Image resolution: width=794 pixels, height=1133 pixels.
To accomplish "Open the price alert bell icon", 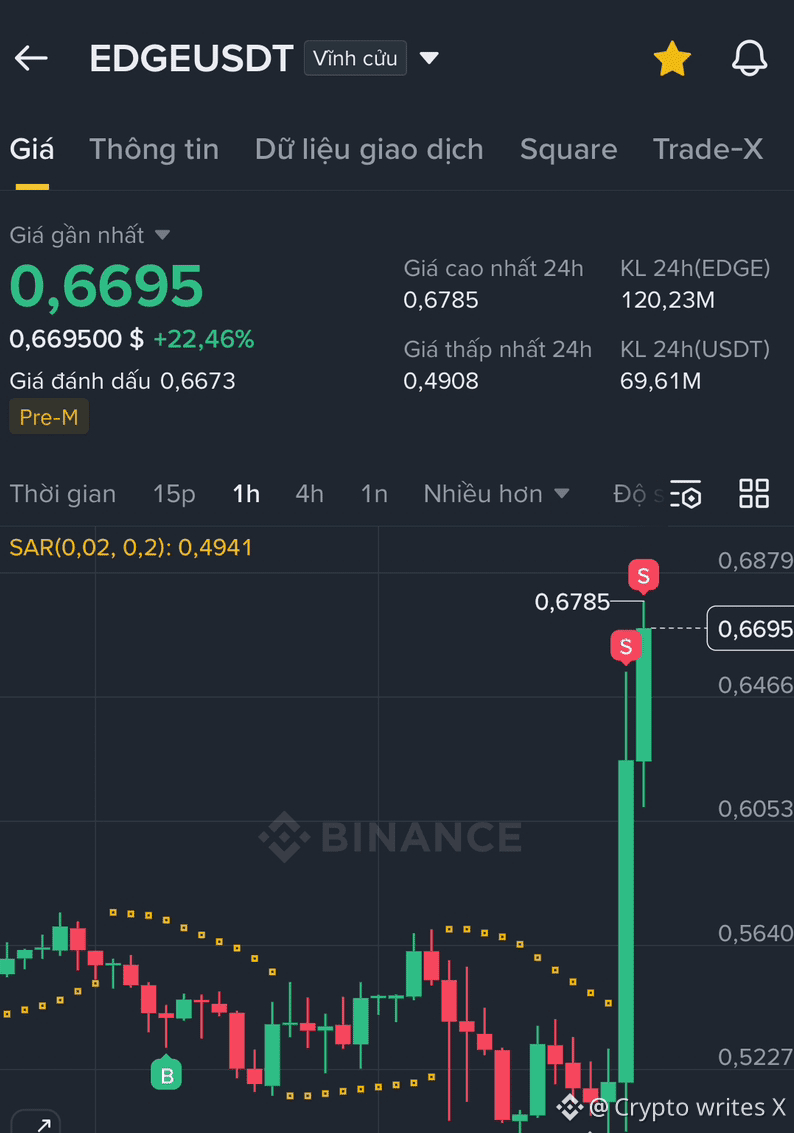I will click(749, 58).
